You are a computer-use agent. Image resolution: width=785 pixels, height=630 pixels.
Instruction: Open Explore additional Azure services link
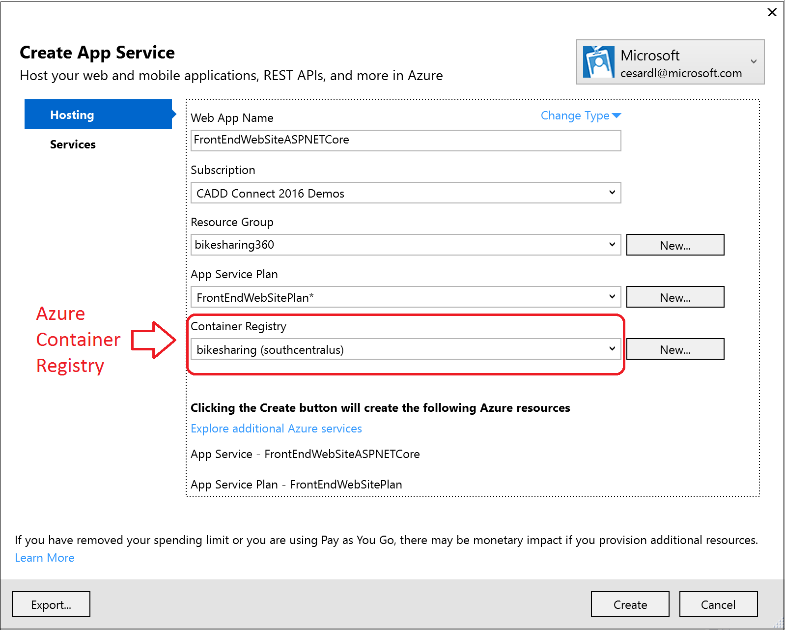coord(276,429)
